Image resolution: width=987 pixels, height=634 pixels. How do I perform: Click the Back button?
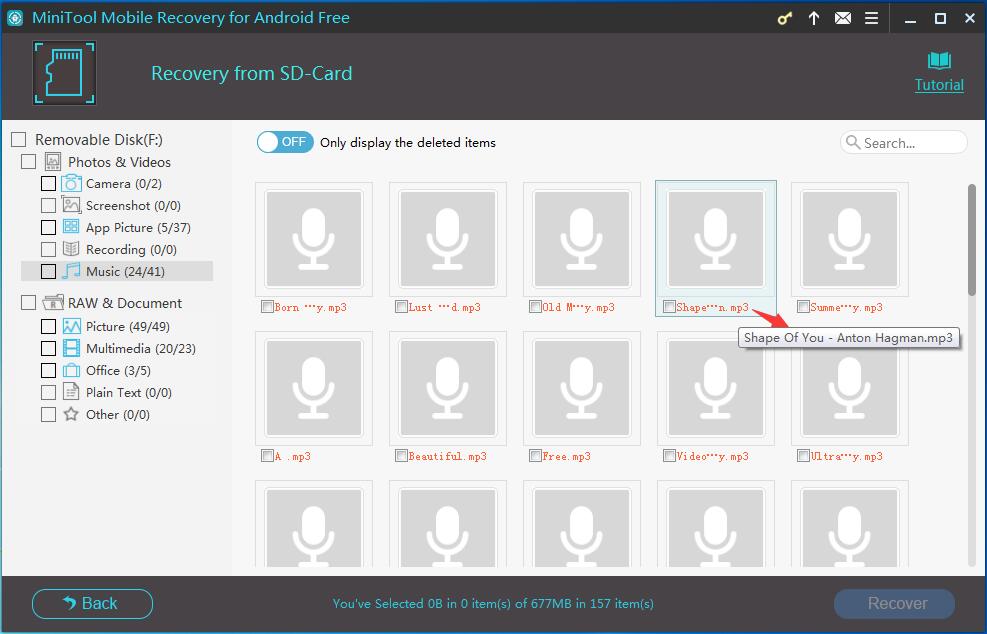tap(92, 603)
